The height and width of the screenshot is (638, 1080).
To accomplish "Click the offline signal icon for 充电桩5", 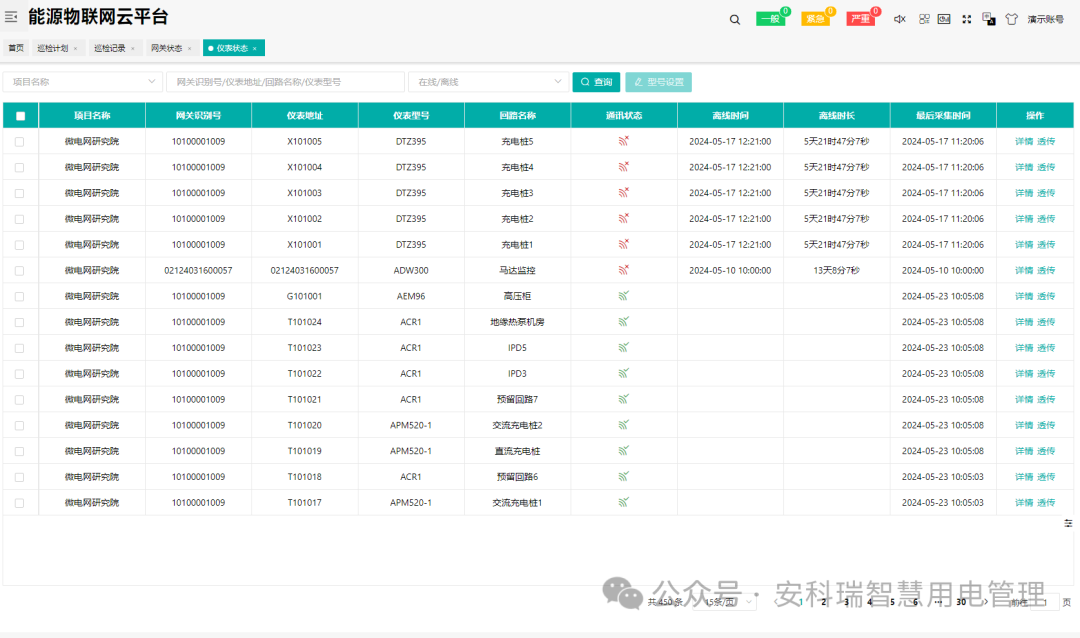I will coord(623,141).
